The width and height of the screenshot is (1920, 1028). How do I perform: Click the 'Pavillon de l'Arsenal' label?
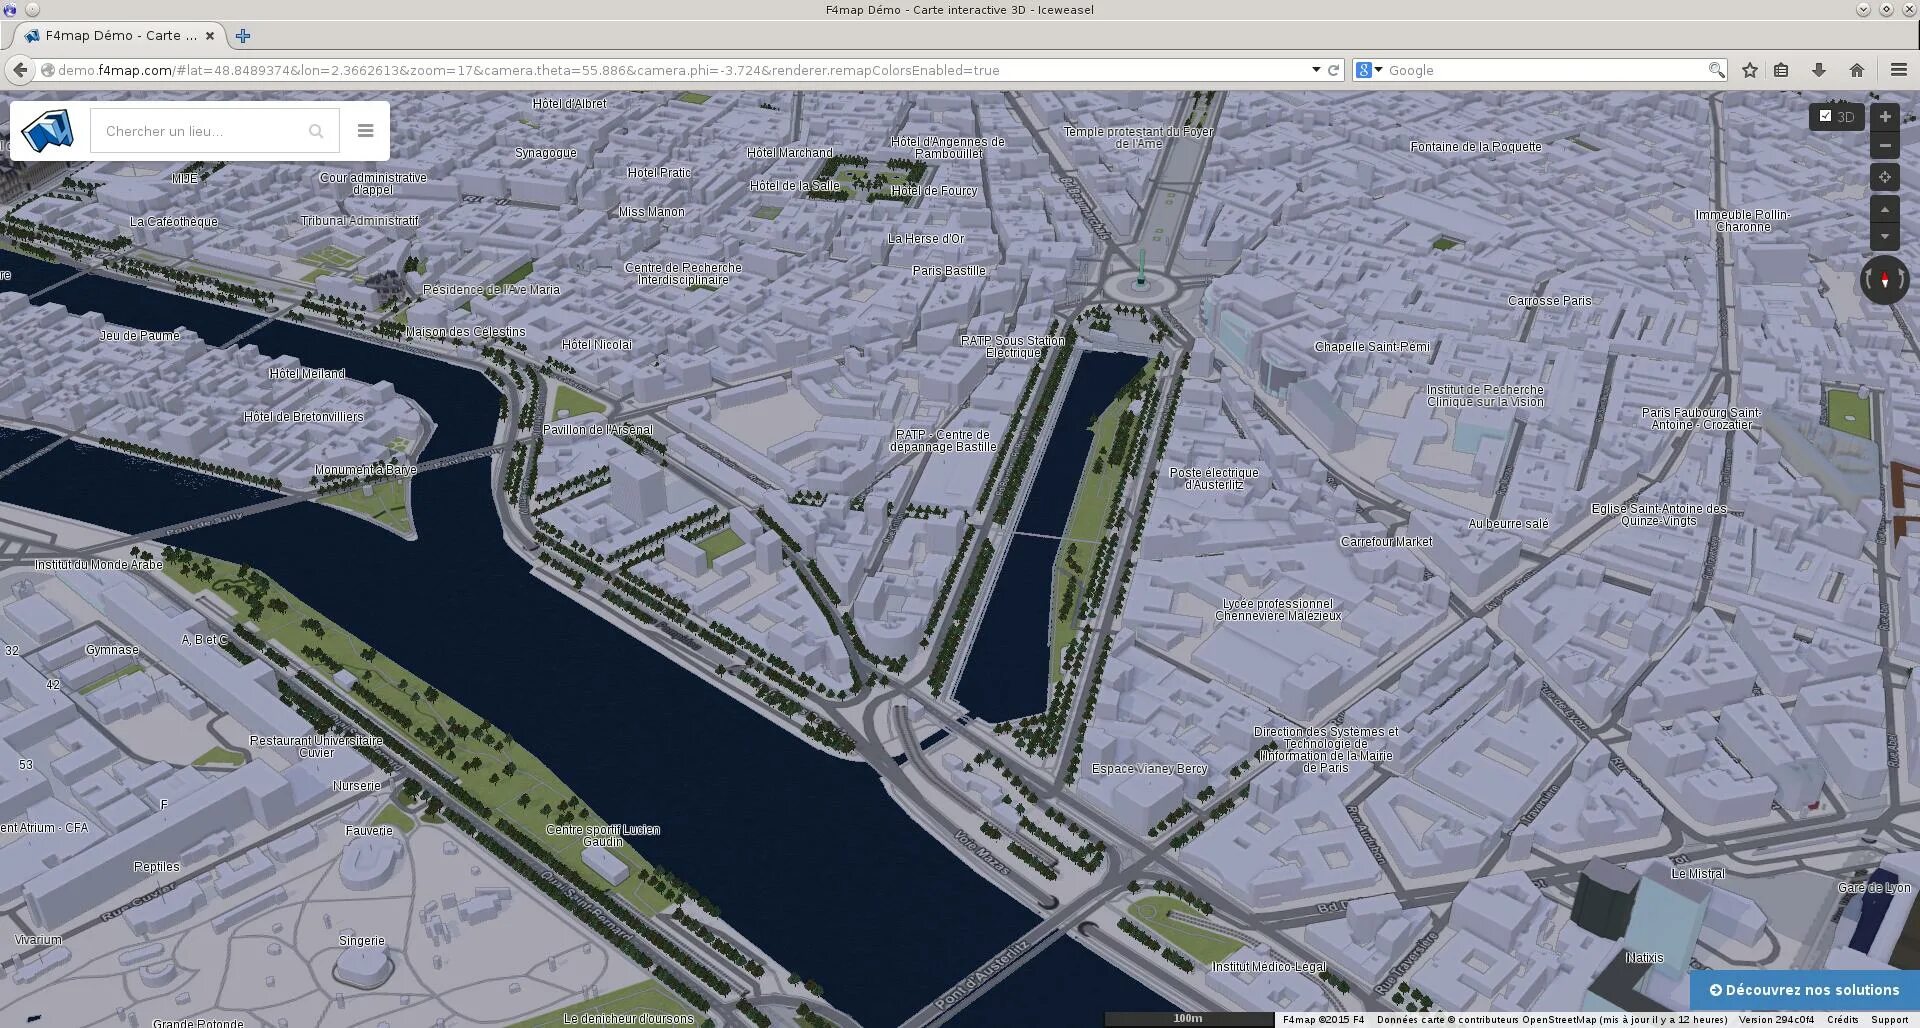[598, 430]
